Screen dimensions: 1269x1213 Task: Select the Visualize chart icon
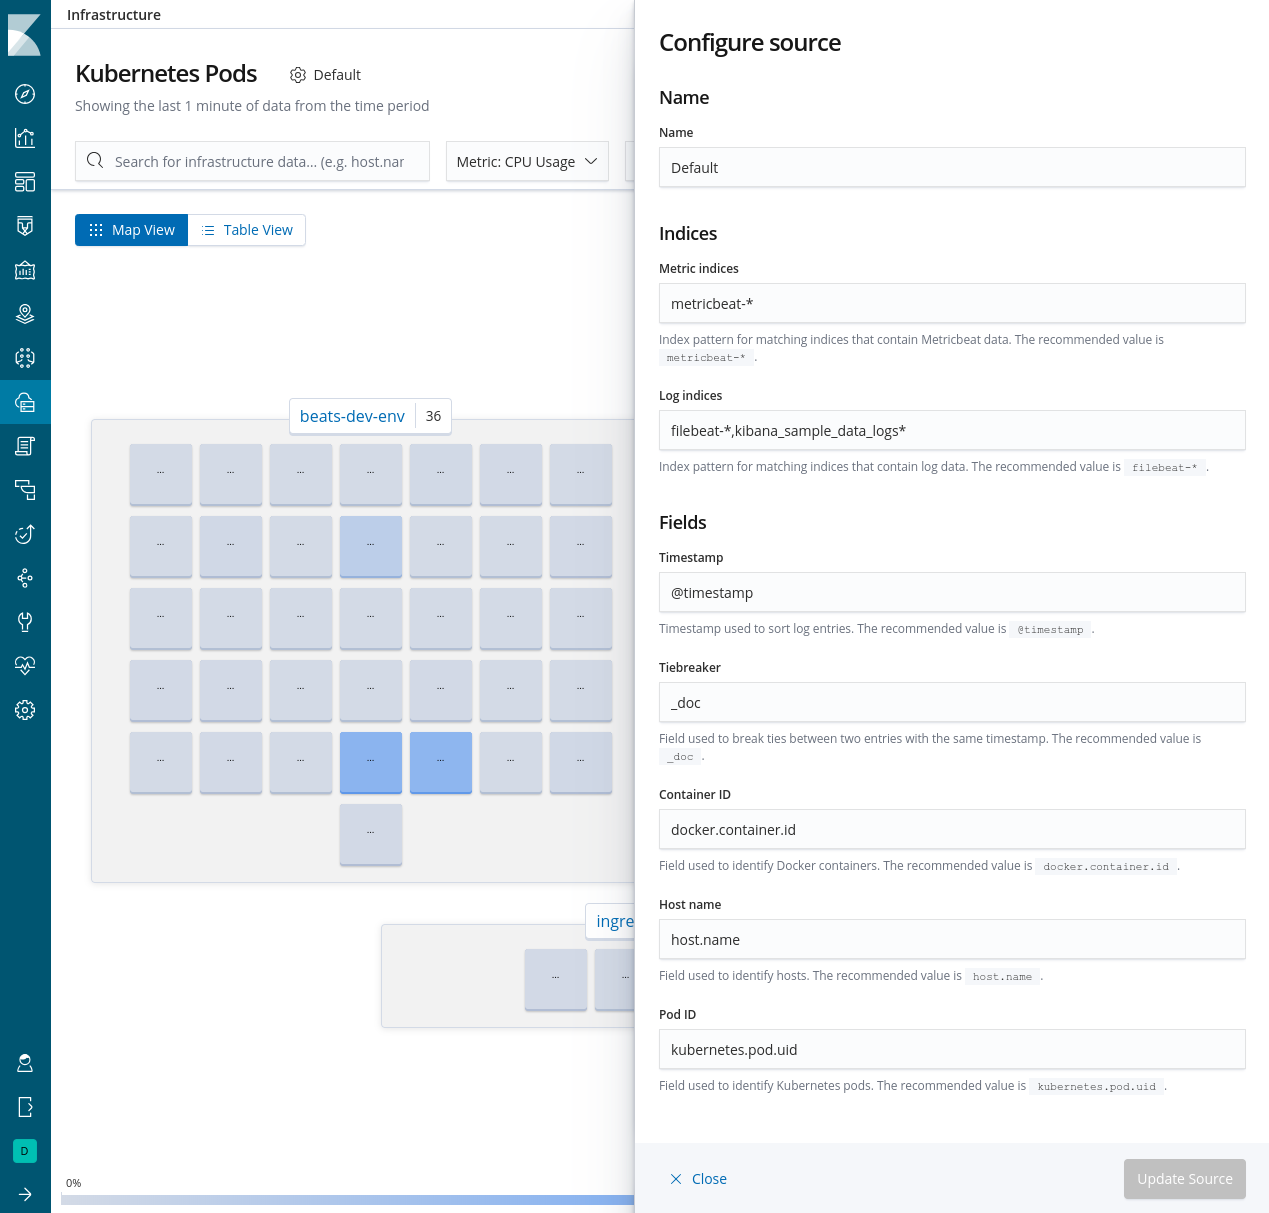(x=25, y=138)
